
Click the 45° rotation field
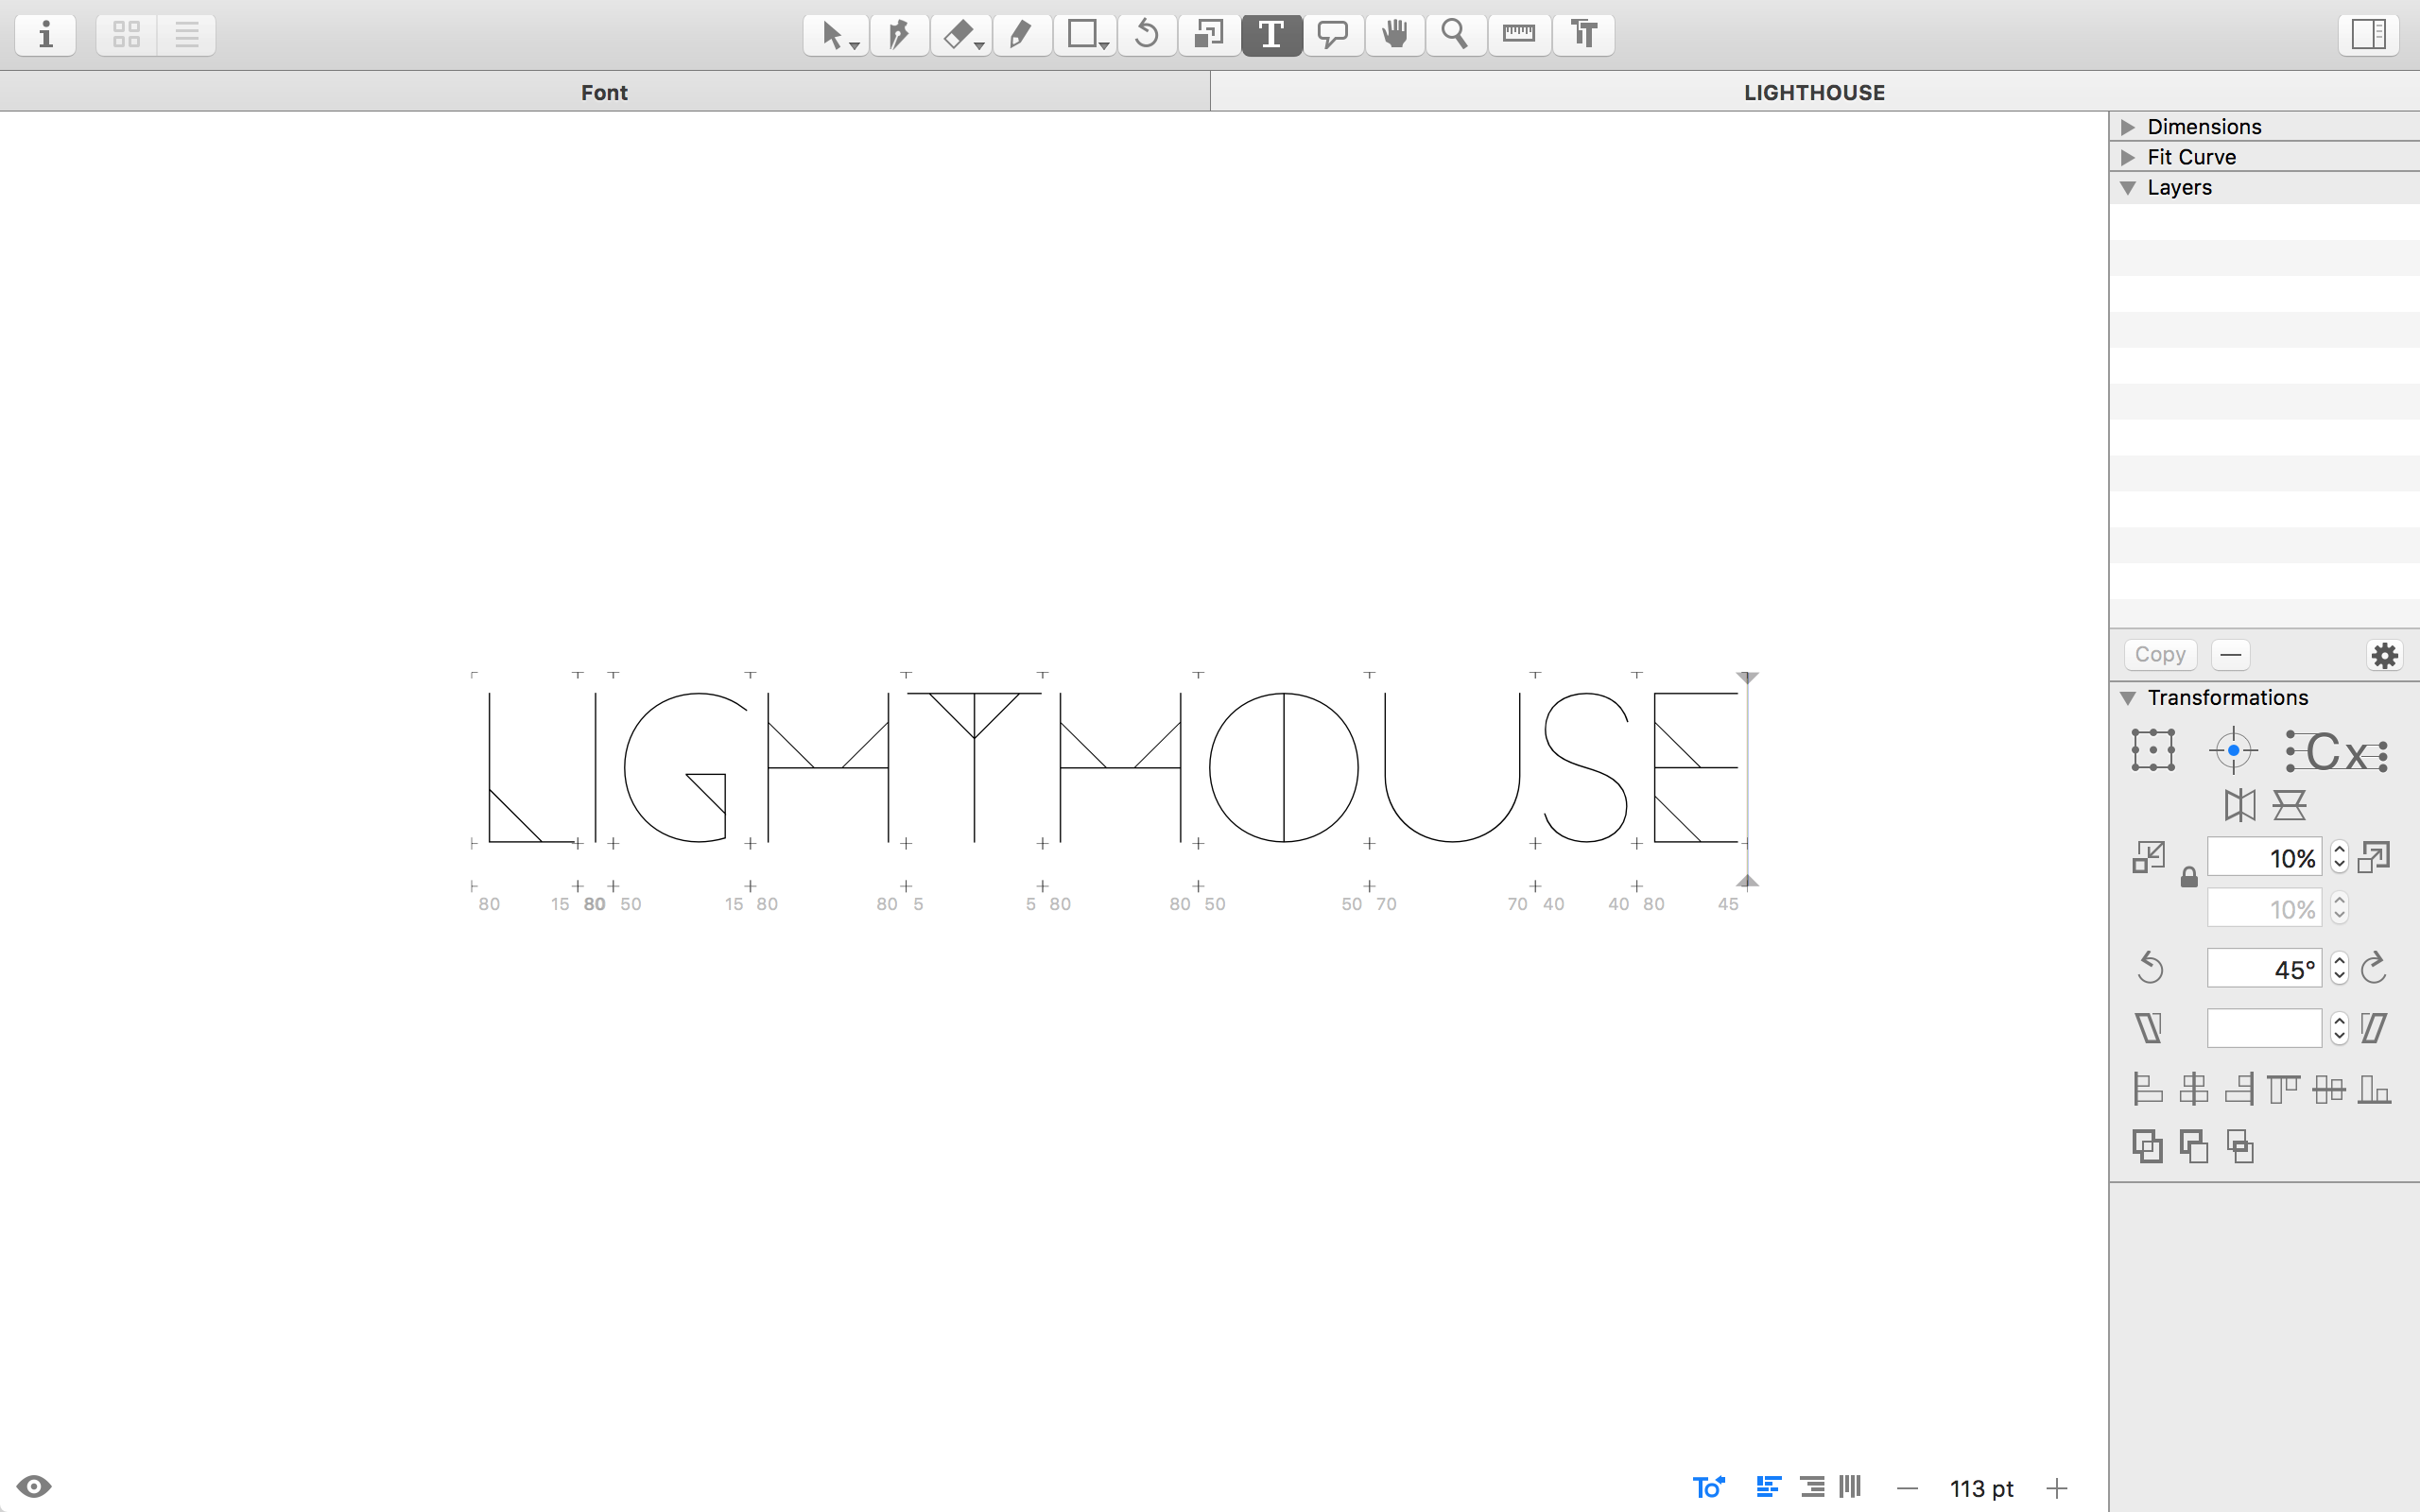(x=2264, y=969)
